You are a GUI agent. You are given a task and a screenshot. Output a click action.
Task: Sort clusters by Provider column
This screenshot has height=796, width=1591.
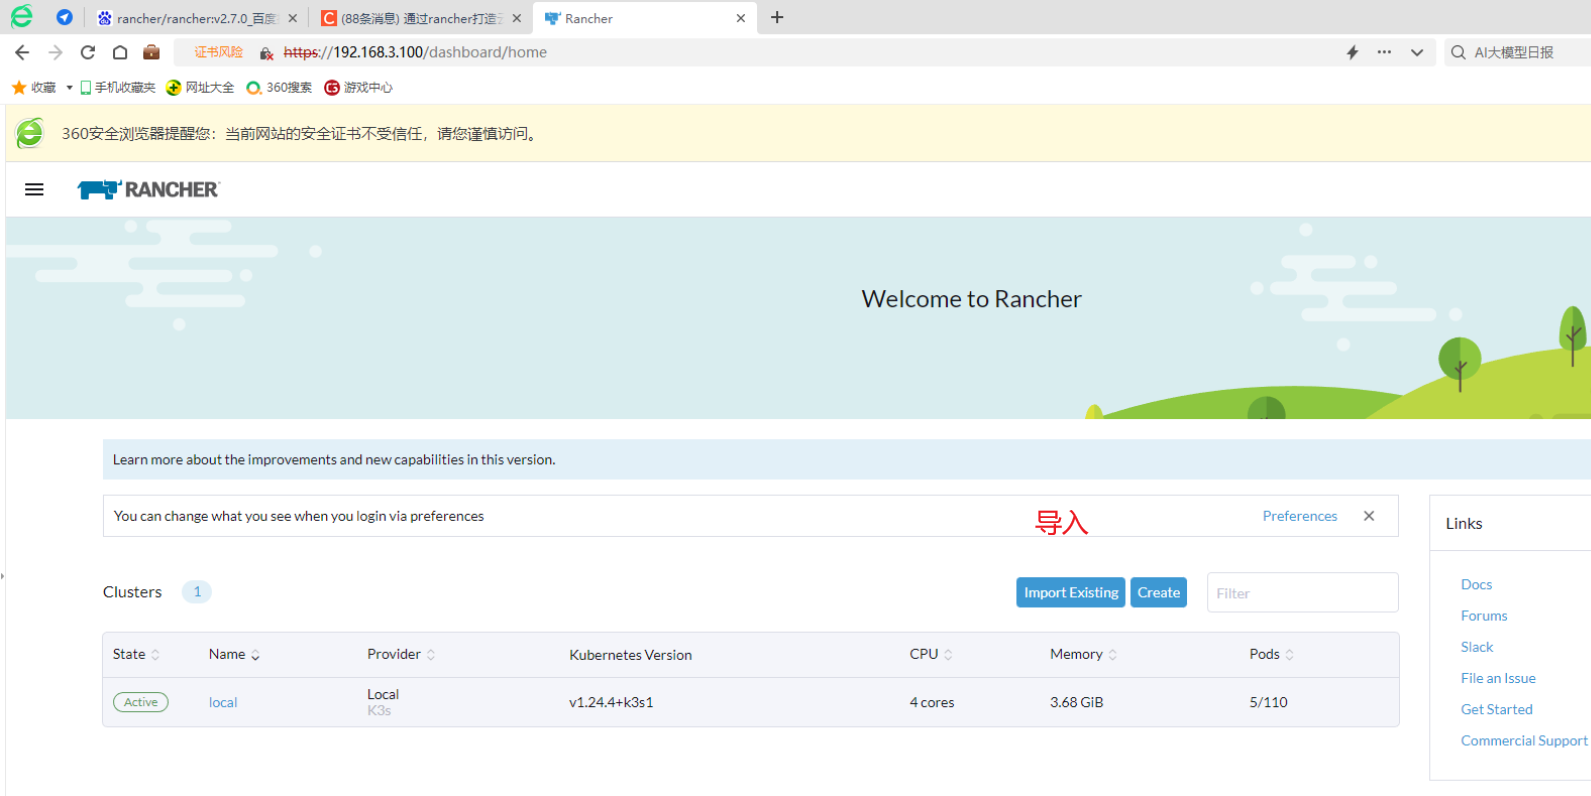tap(401, 654)
